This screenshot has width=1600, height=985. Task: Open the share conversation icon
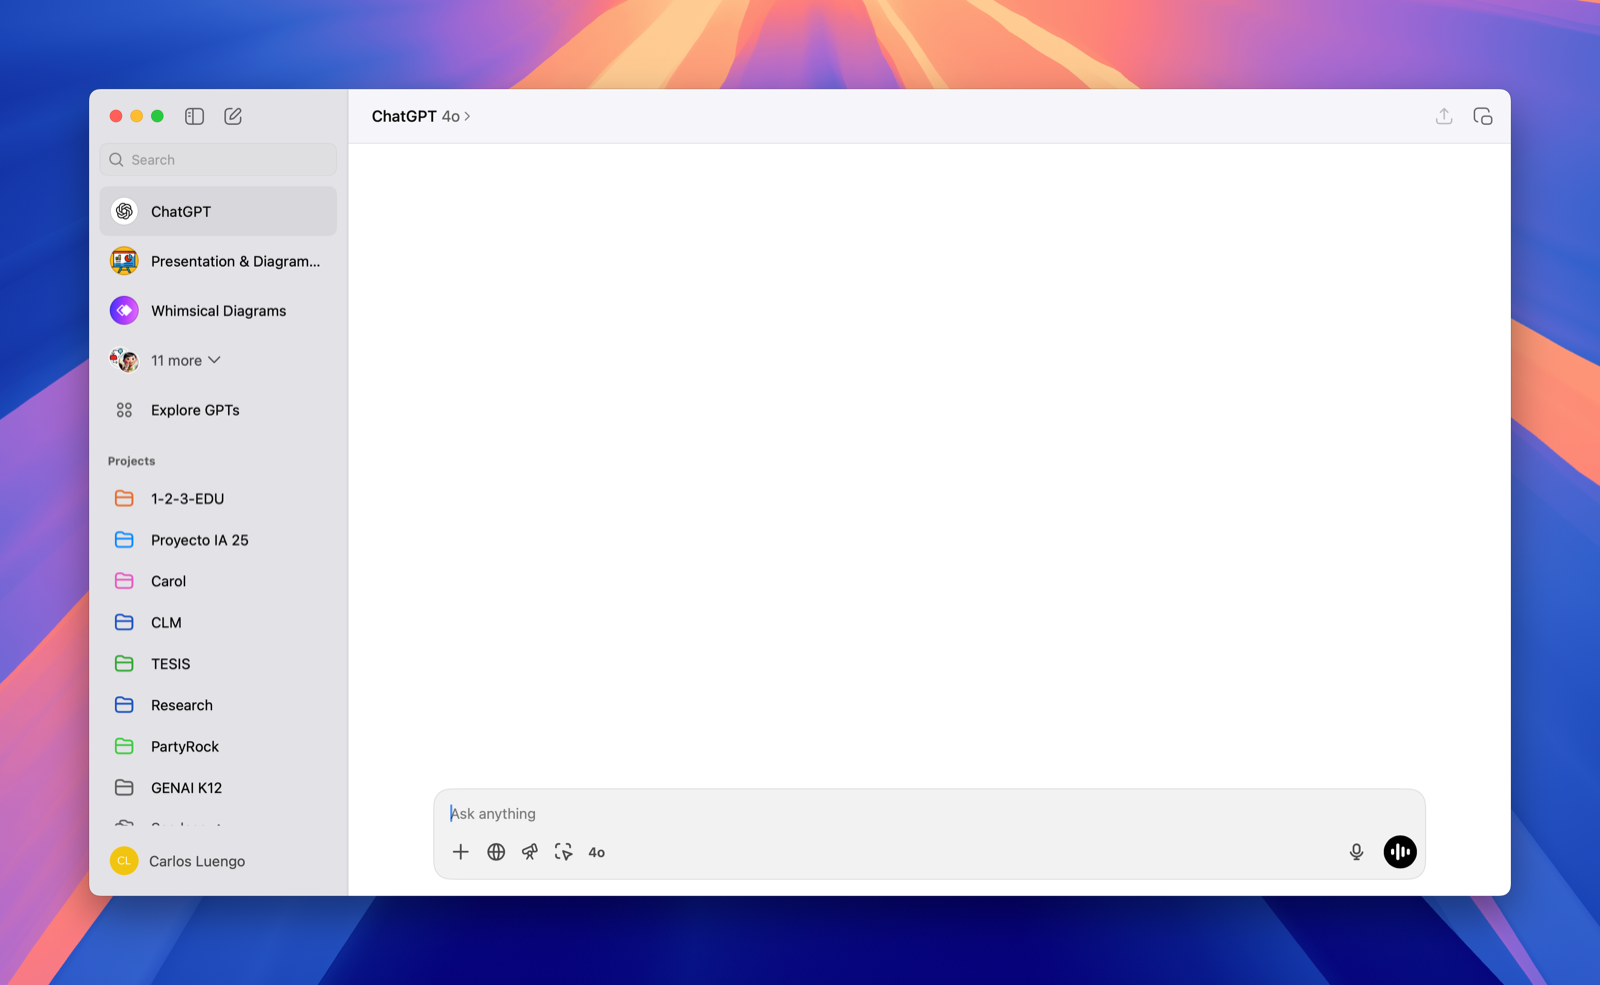[1444, 116]
